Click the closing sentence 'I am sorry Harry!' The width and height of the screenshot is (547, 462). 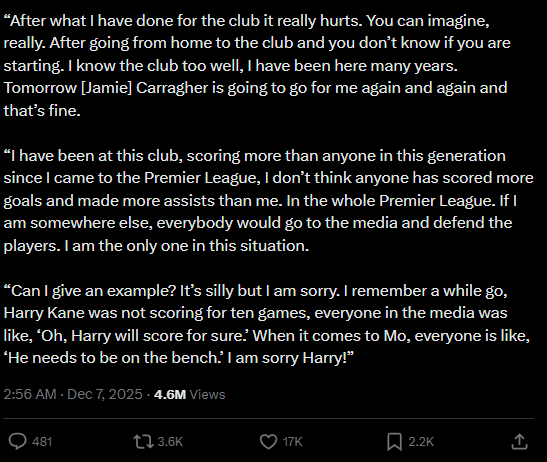click(291, 358)
